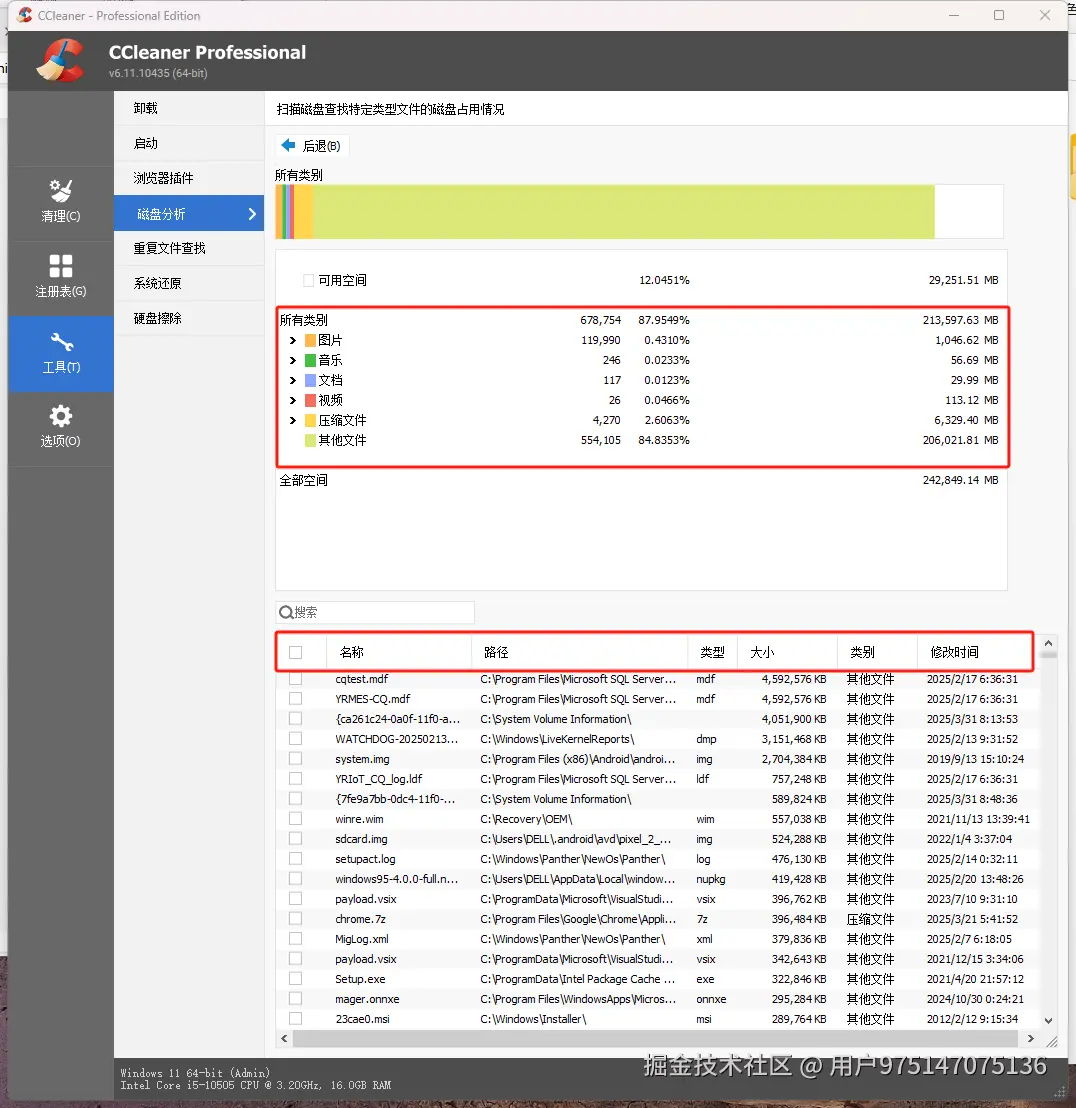The height and width of the screenshot is (1108, 1076).
Task: Select the MigLog.xml file name
Action: click(x=362, y=939)
